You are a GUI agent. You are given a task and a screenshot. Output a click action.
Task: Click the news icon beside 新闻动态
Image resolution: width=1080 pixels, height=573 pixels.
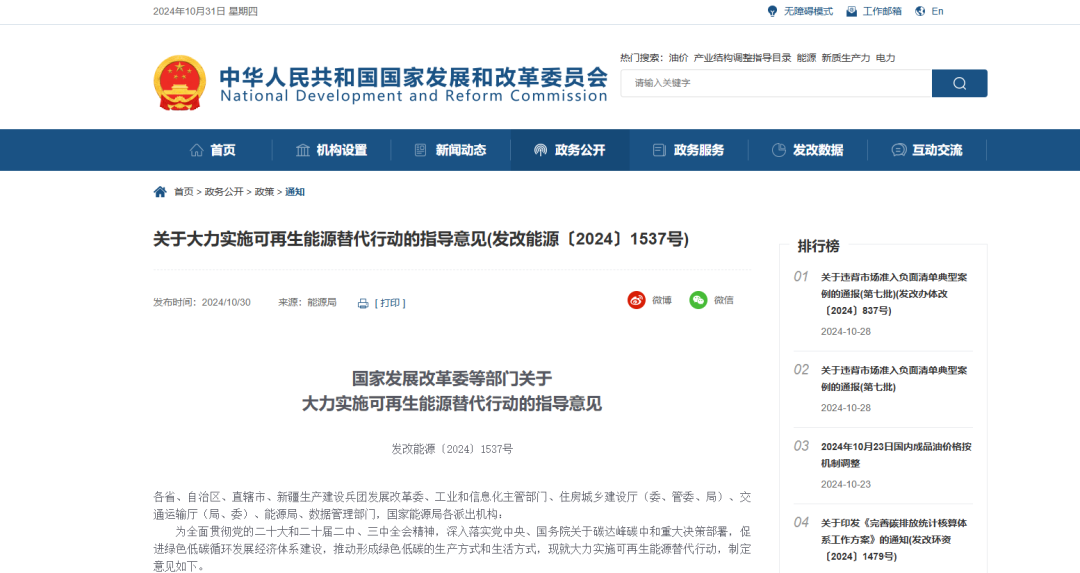(420, 150)
